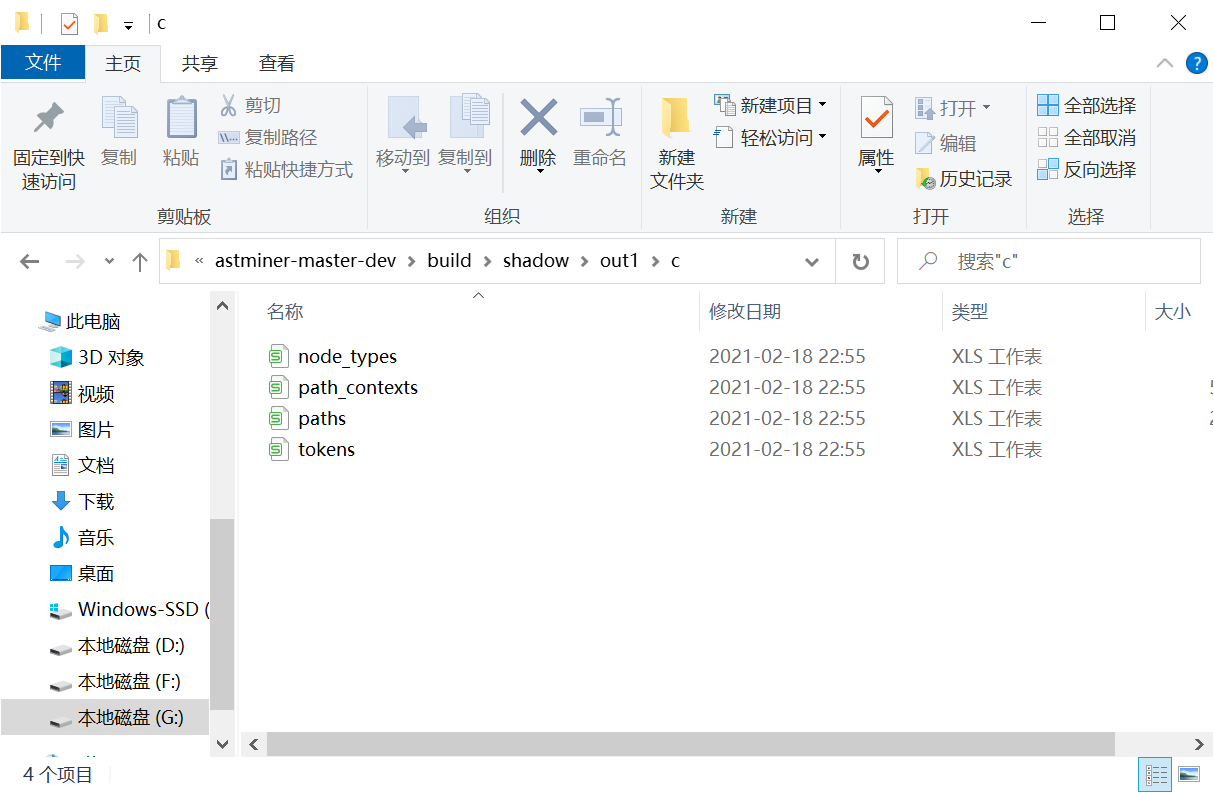This screenshot has height=793, width=1214.
Task: Click Select all (全部选择)
Action: click(1087, 105)
